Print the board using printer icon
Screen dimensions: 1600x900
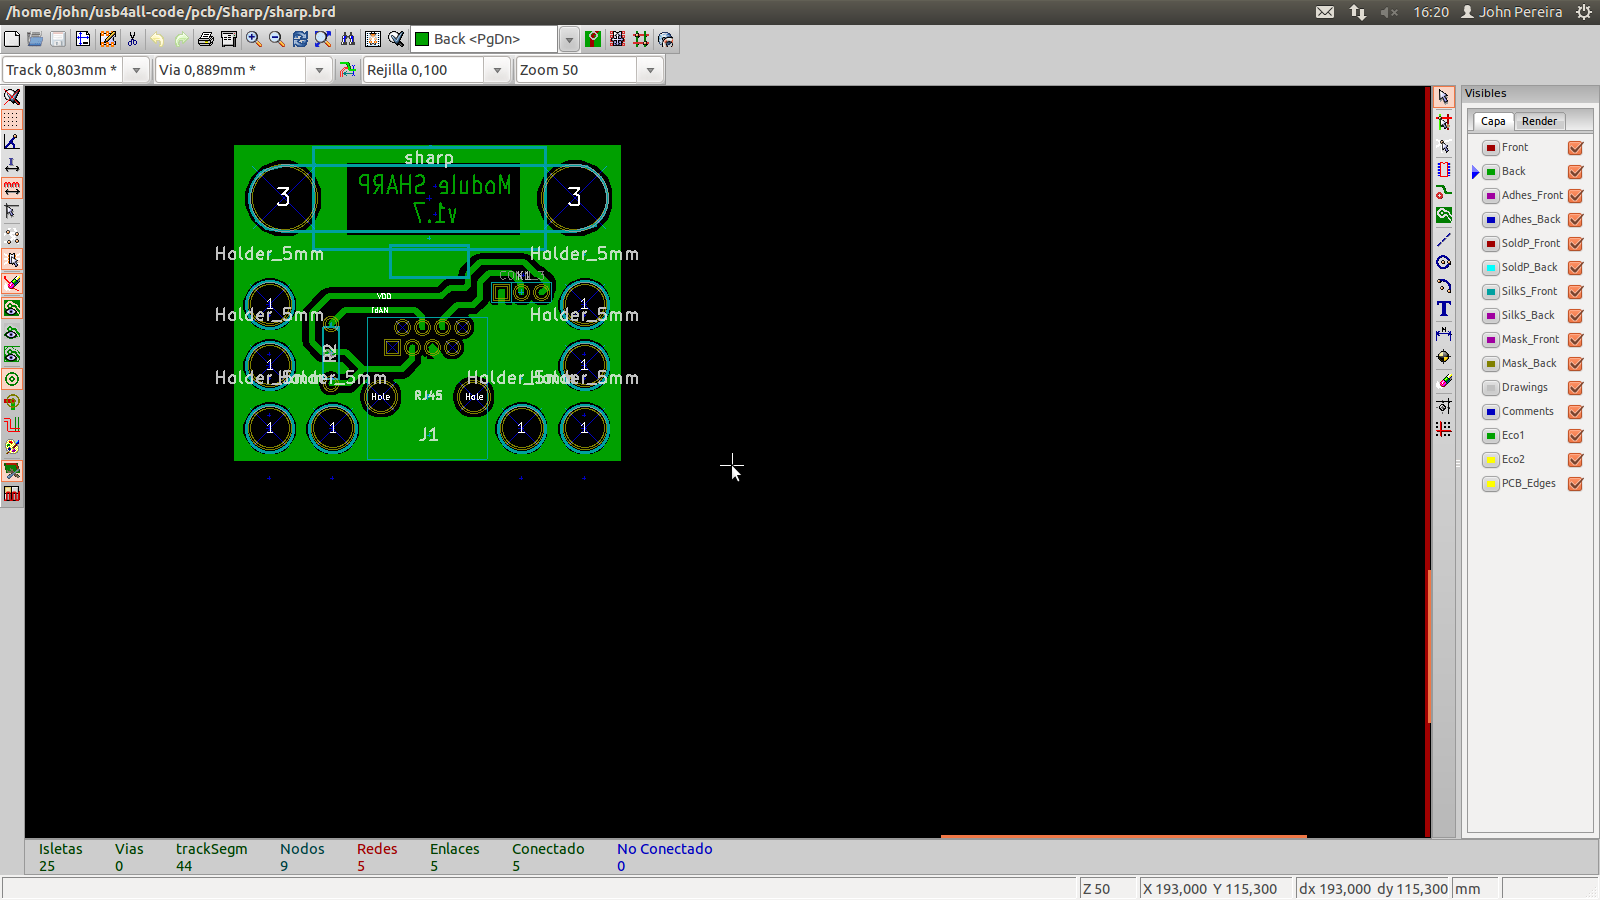click(205, 39)
